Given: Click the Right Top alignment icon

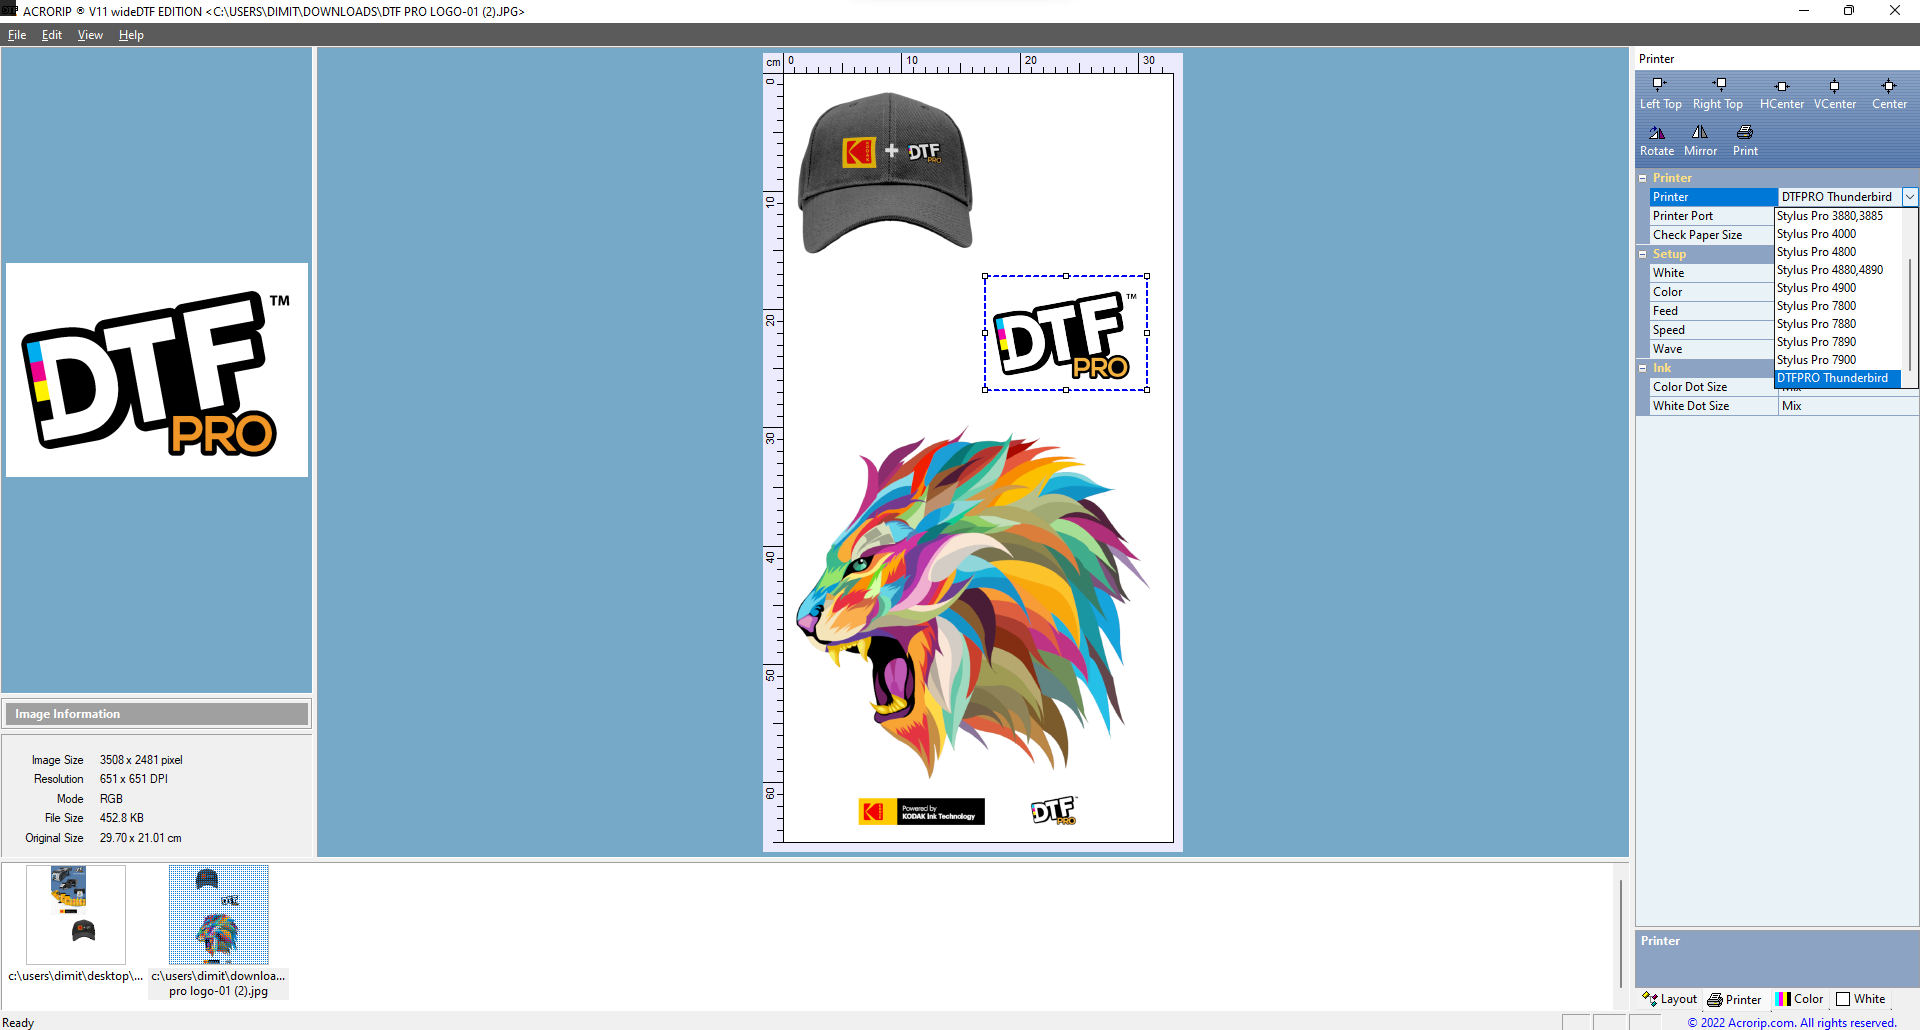Looking at the screenshot, I should (1717, 92).
